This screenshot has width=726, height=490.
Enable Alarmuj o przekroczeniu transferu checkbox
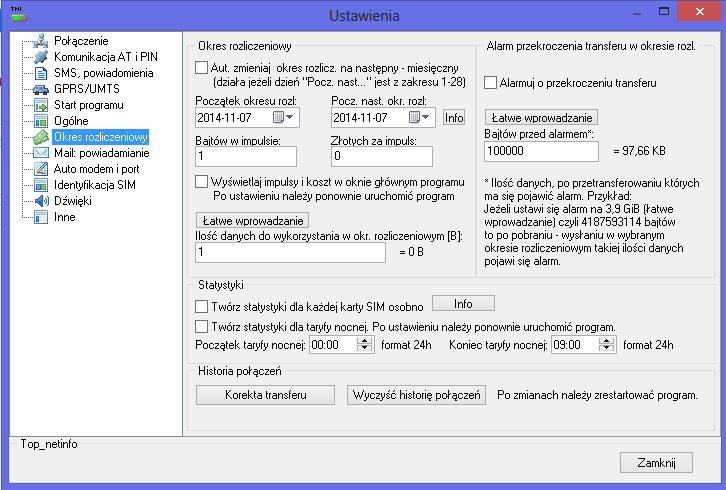(490, 83)
